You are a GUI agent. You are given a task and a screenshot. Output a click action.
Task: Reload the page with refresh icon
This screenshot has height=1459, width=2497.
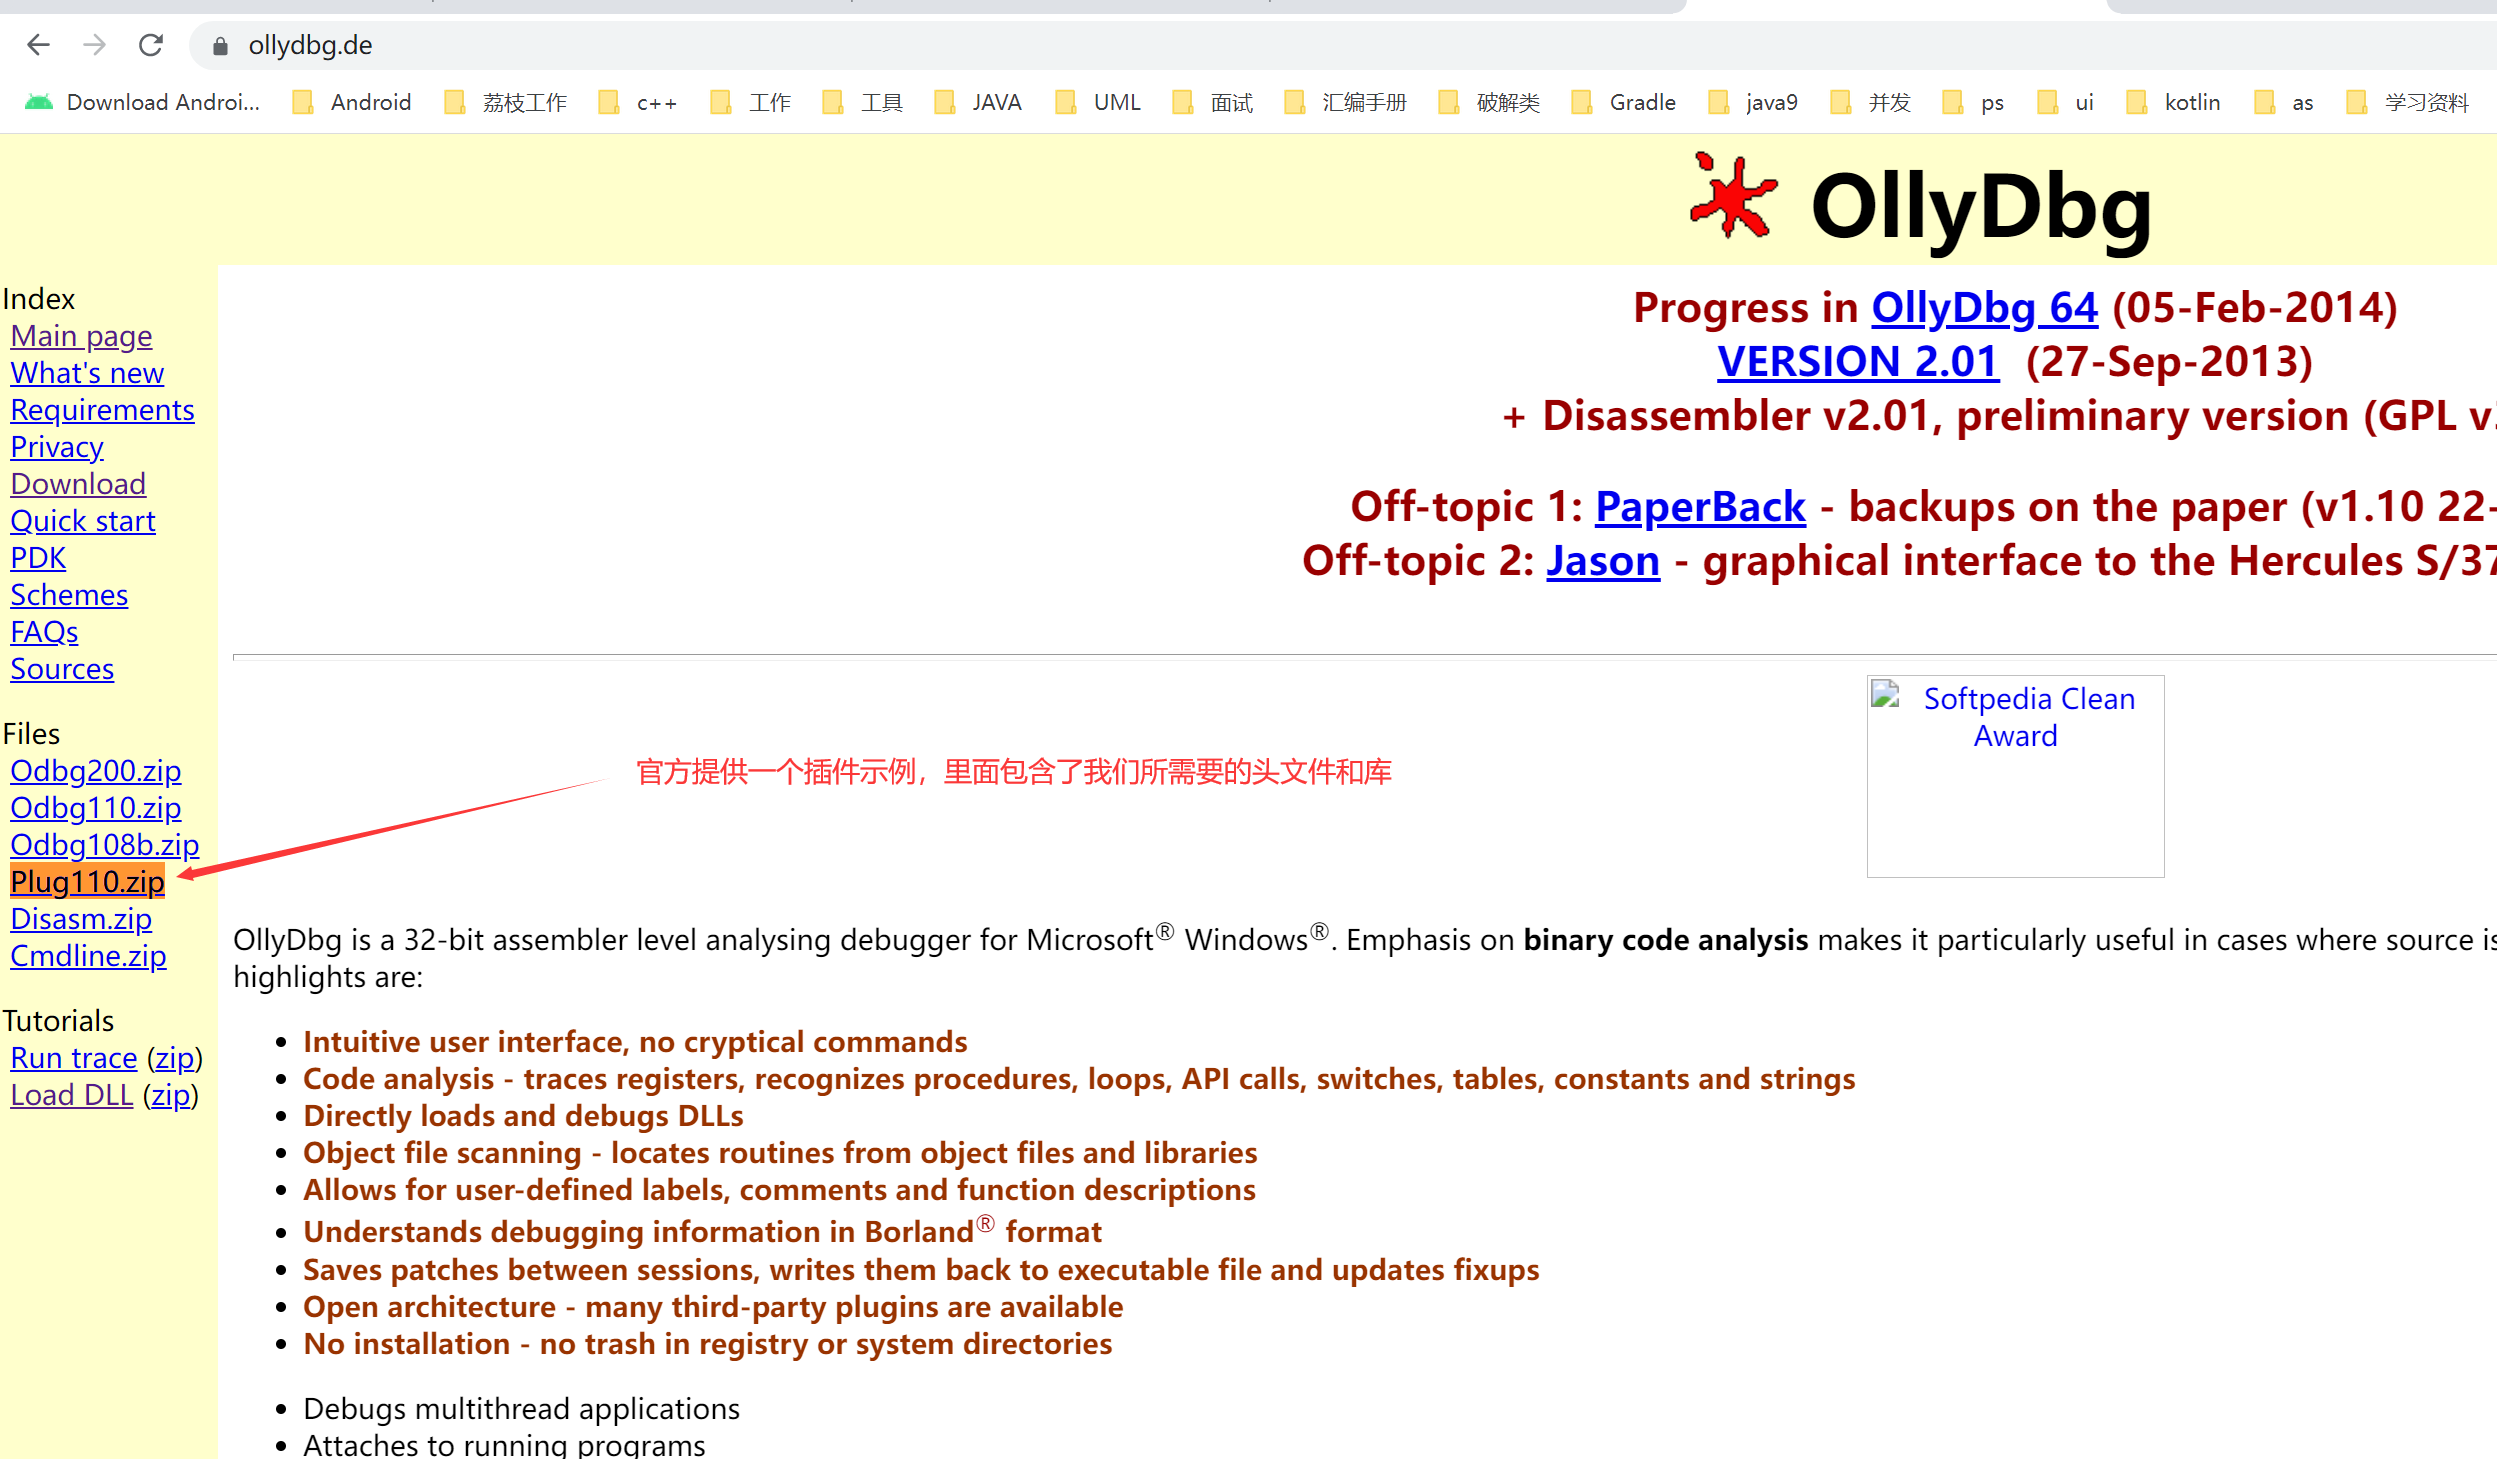click(151, 45)
